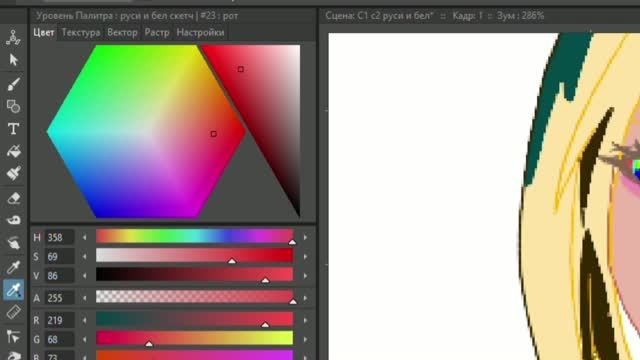Select the Brush tool
The height and width of the screenshot is (360, 640).
(13, 84)
